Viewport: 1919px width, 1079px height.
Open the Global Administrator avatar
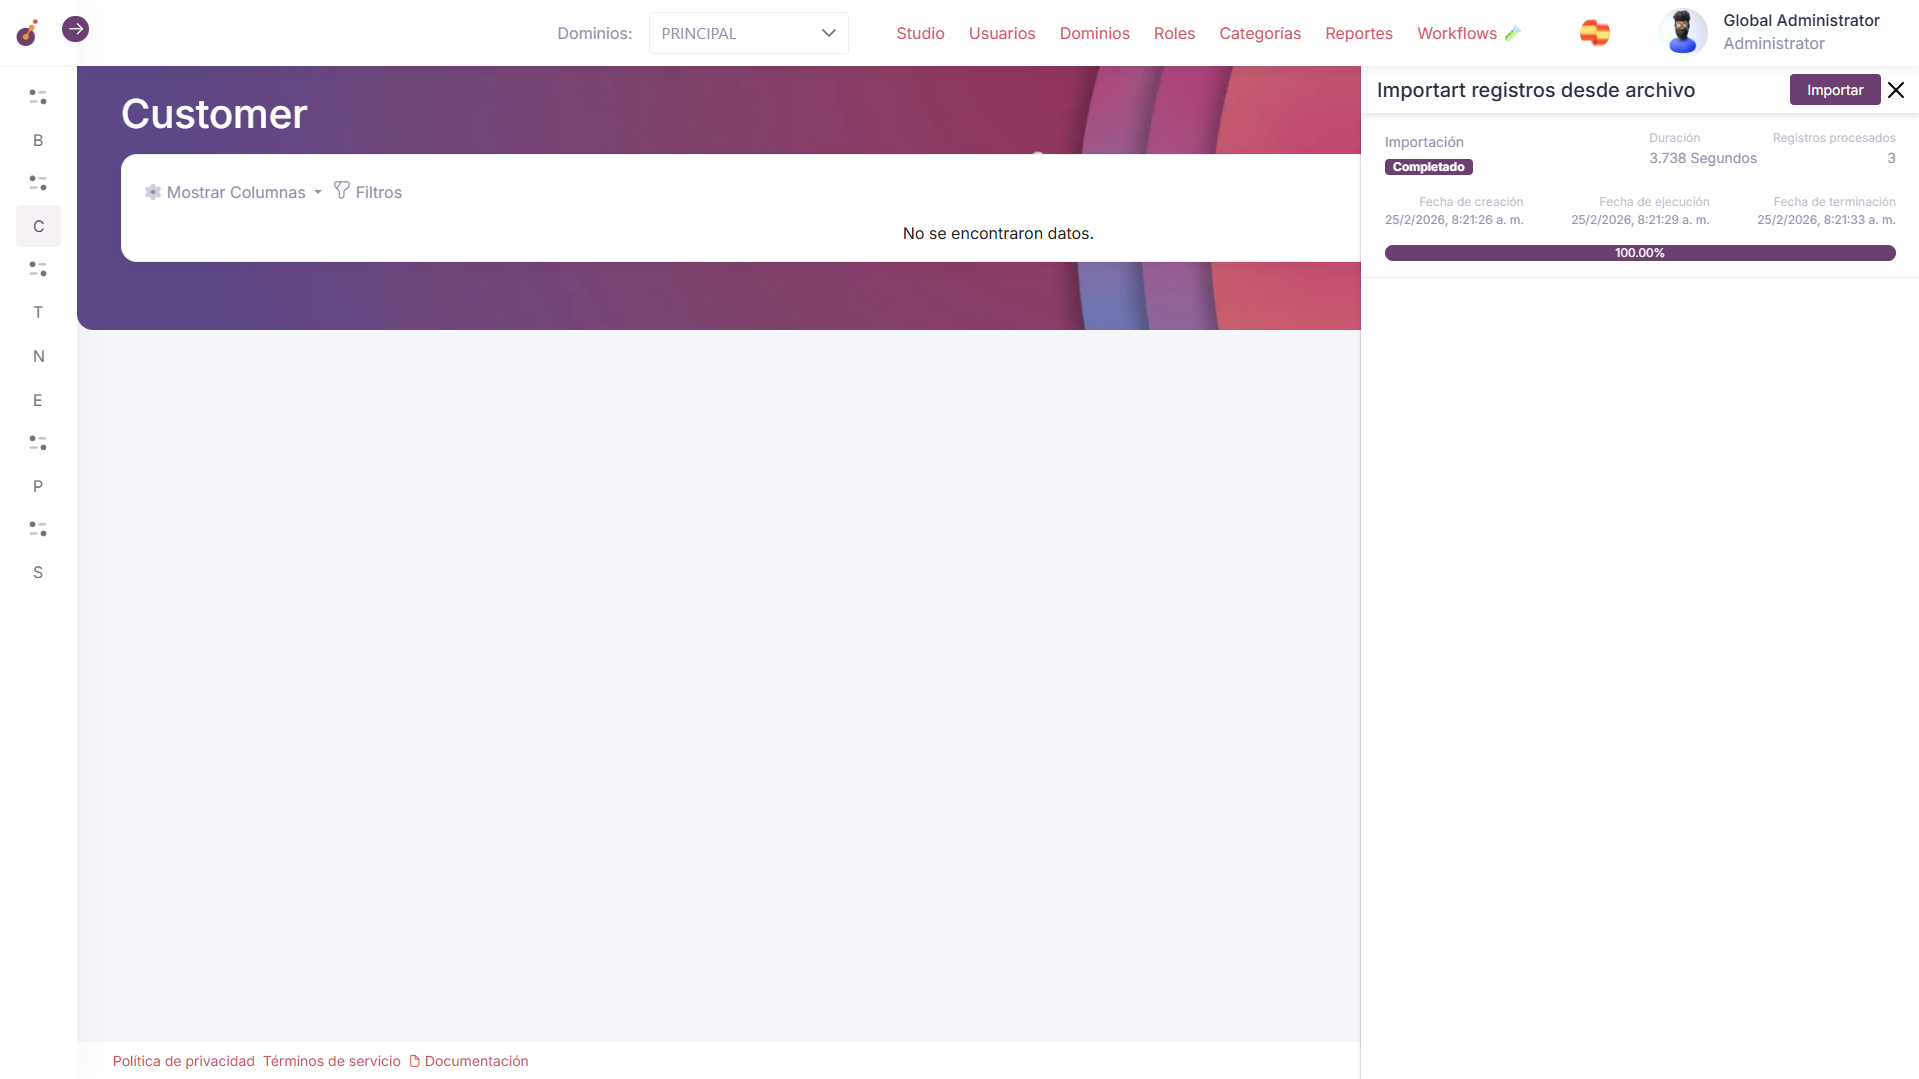click(x=1682, y=32)
